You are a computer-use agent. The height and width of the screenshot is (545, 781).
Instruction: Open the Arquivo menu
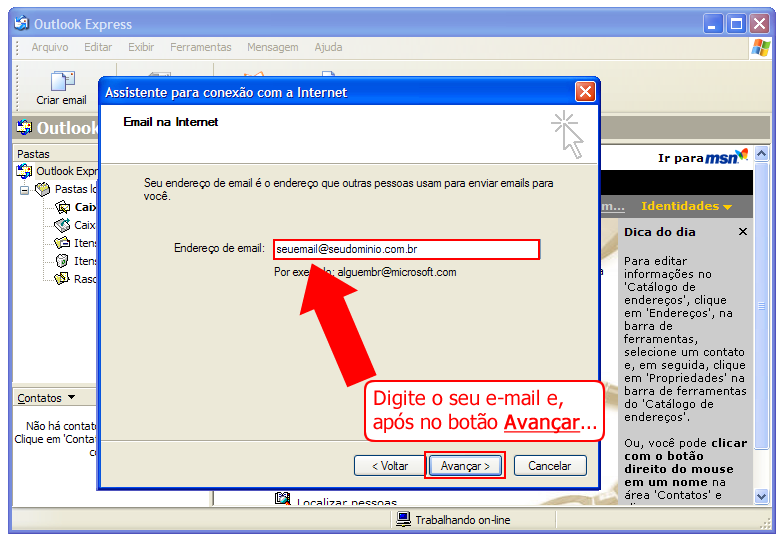tap(50, 47)
